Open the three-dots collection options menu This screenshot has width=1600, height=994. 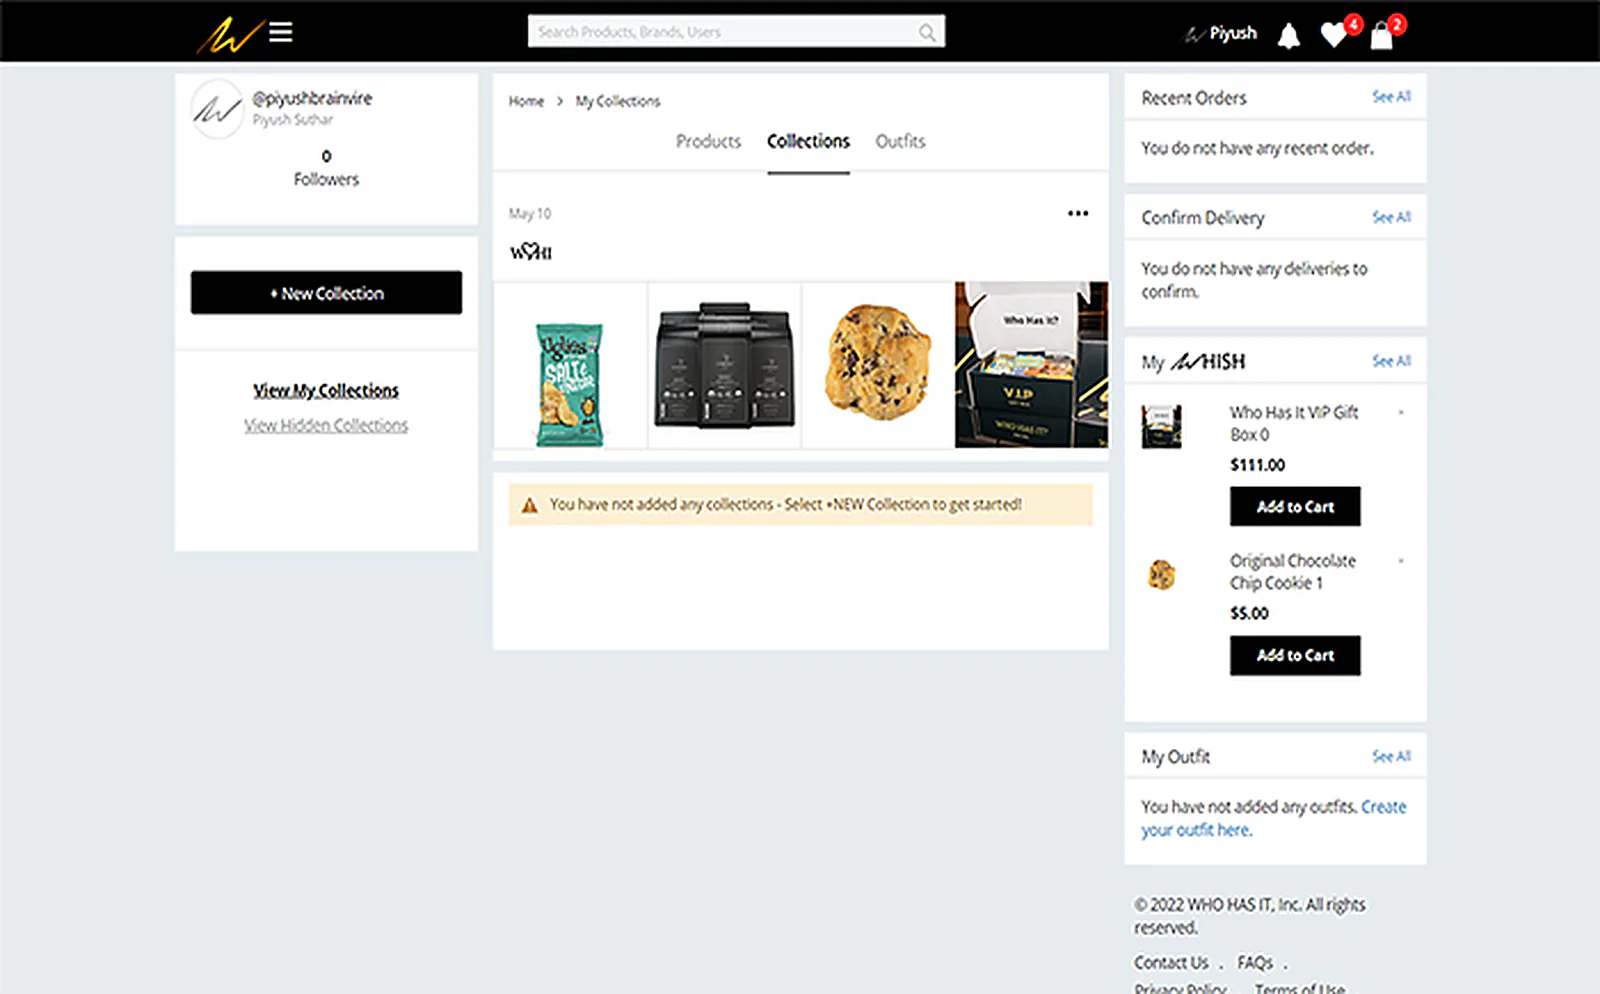pos(1078,213)
